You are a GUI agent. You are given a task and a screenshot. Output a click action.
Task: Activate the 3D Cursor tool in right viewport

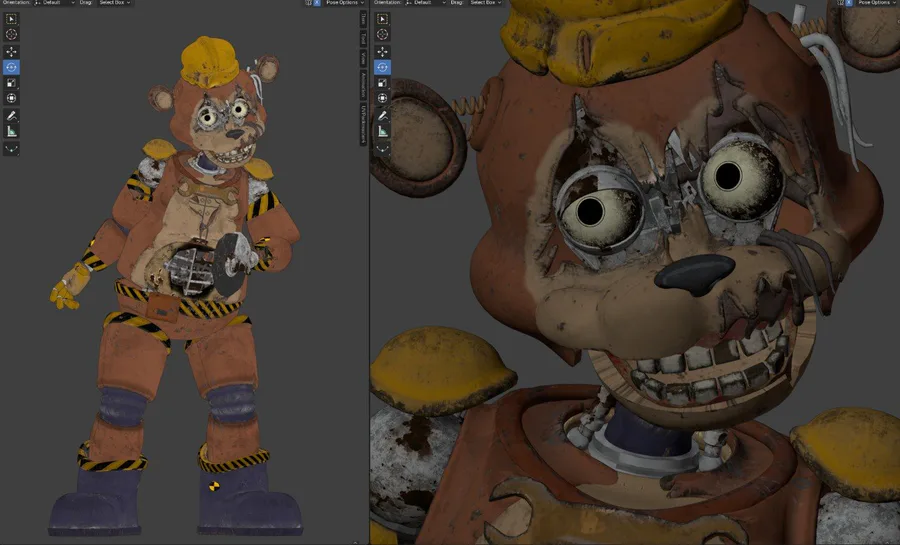(382, 34)
